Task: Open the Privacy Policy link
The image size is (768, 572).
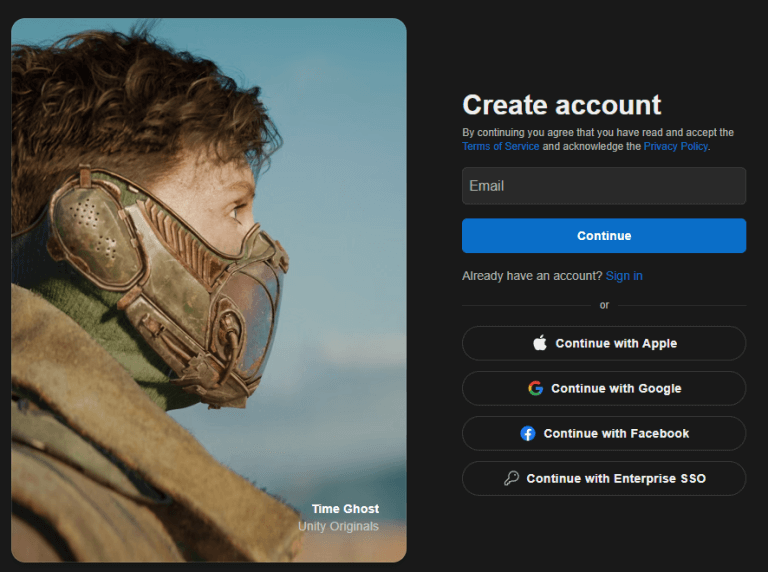Action: tap(675, 146)
